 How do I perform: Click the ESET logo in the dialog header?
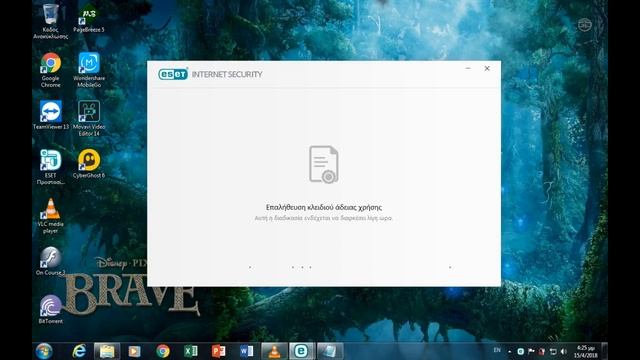tap(173, 74)
